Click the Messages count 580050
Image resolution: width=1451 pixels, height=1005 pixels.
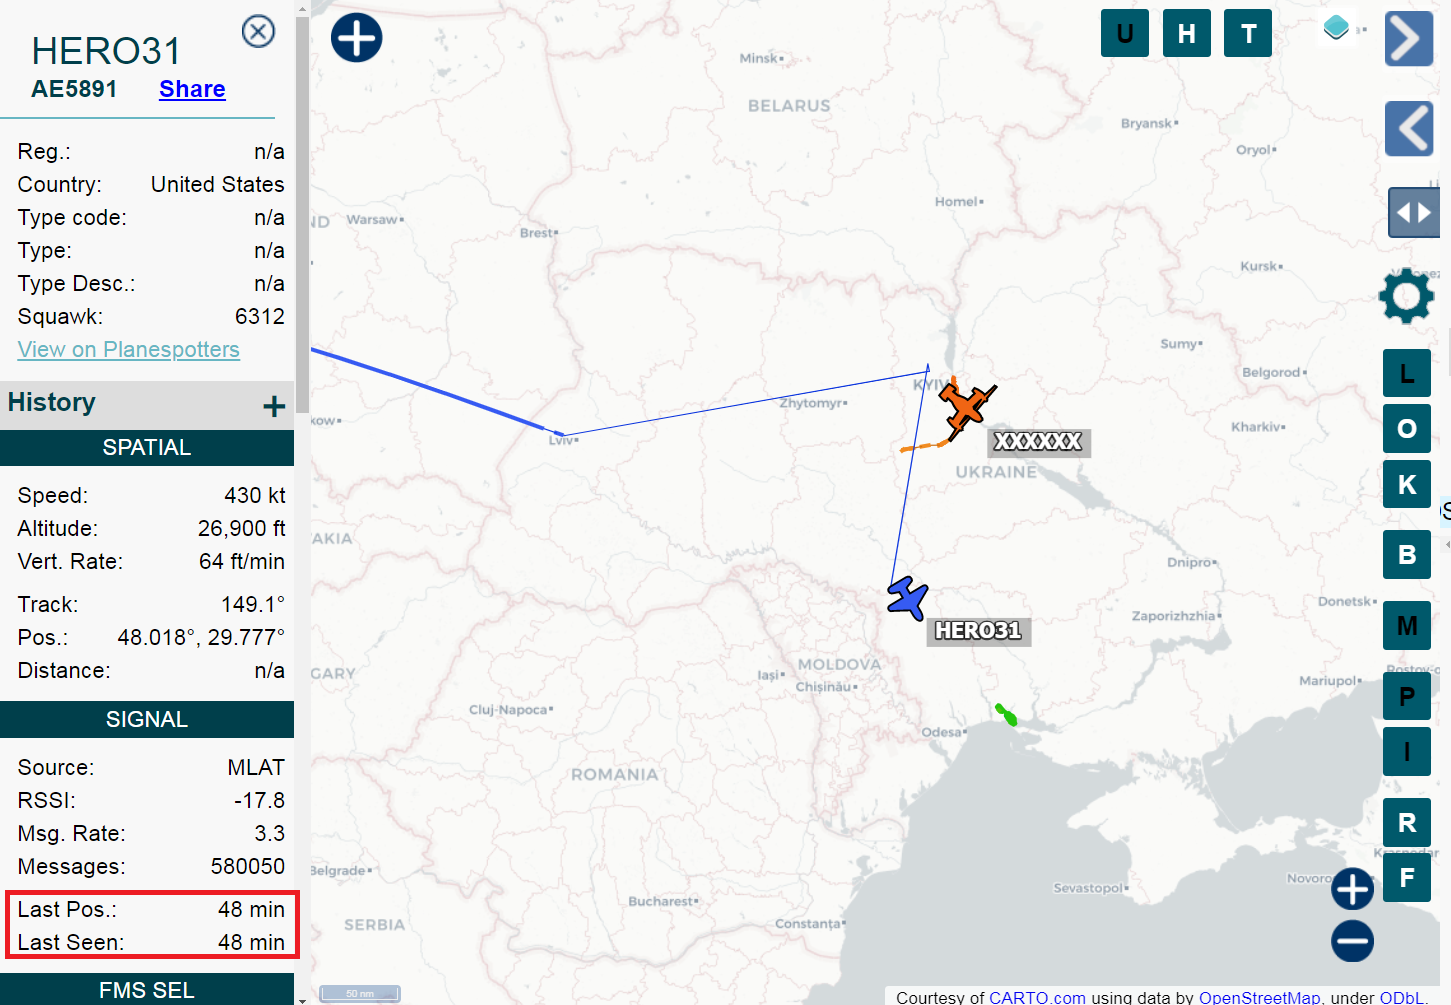[x=248, y=867]
